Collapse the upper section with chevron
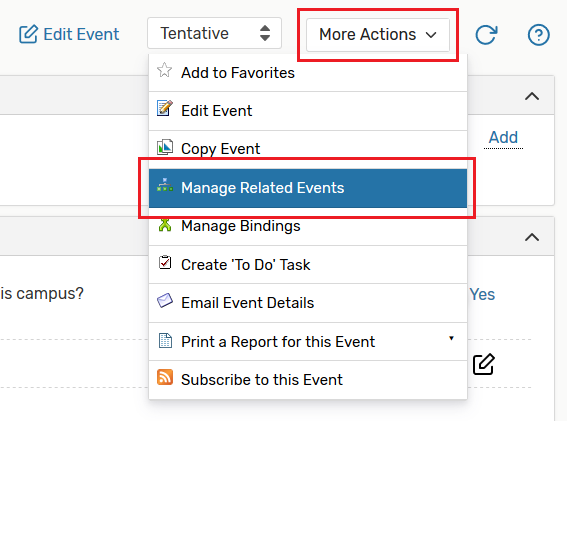 (x=532, y=96)
